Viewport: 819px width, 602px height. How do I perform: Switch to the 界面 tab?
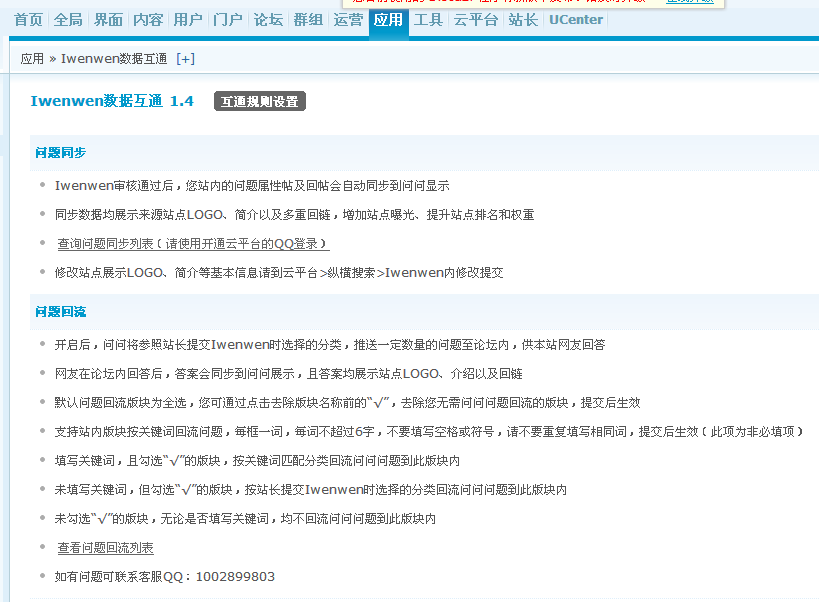pyautogui.click(x=108, y=20)
